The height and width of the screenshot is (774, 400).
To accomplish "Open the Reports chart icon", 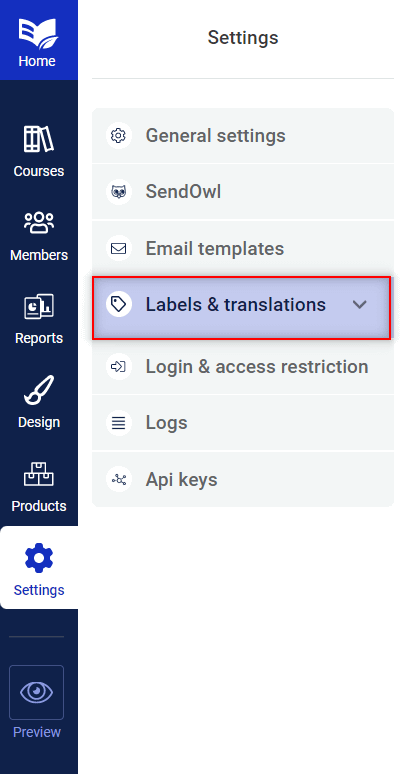I will (39, 307).
